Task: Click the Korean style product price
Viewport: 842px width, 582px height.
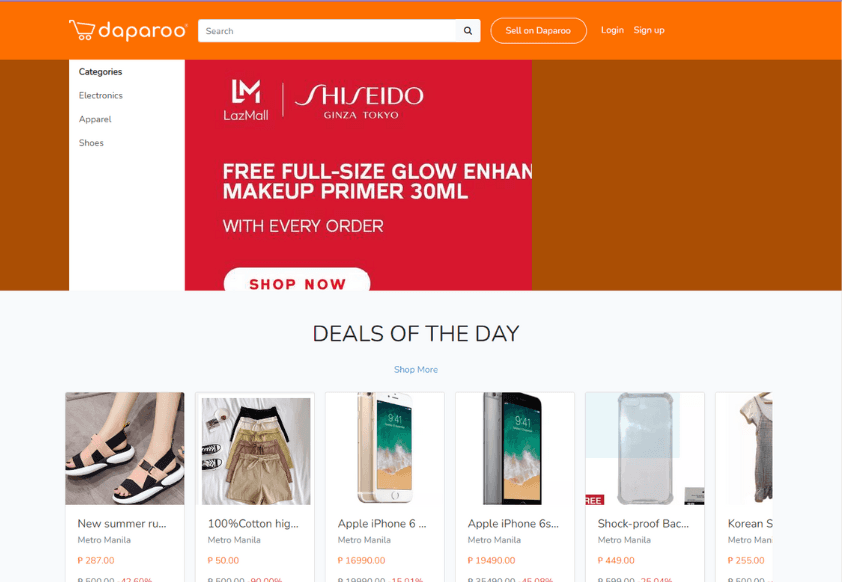Action: pos(746,560)
